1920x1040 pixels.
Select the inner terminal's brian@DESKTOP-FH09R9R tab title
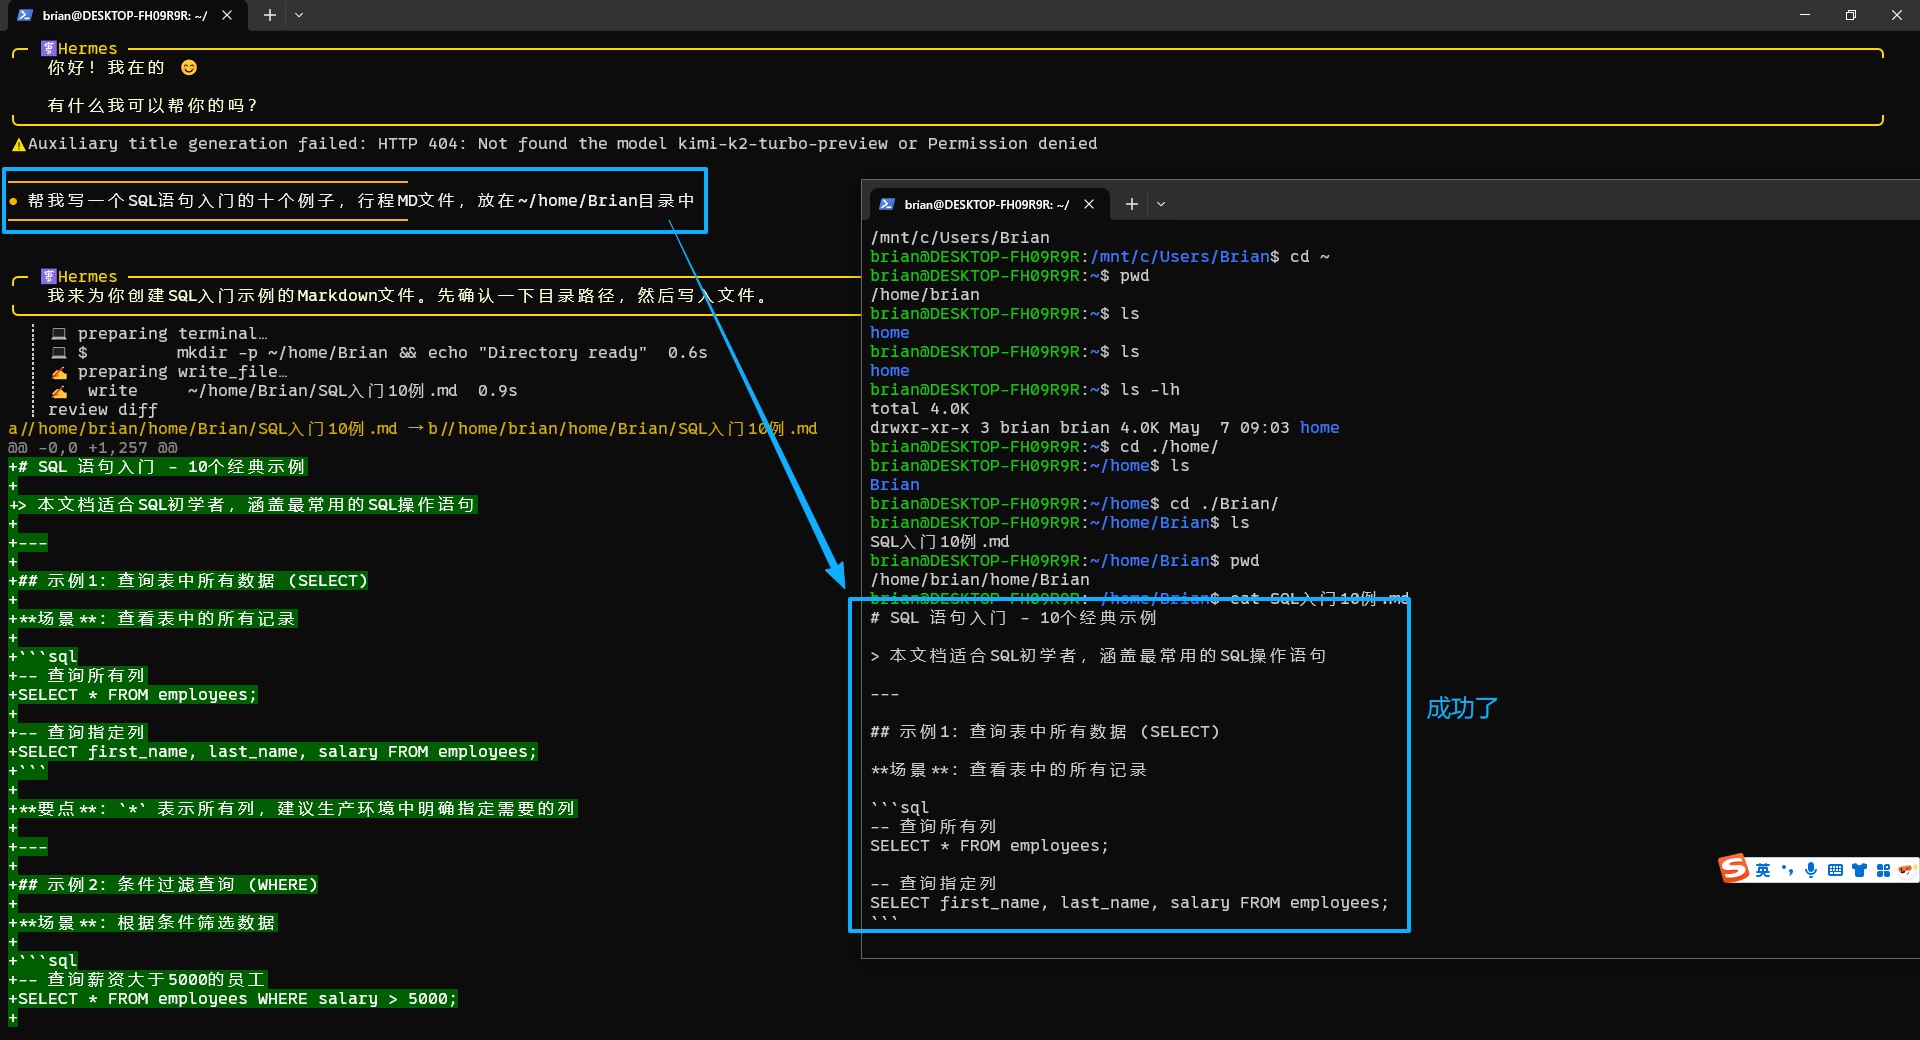coord(987,204)
